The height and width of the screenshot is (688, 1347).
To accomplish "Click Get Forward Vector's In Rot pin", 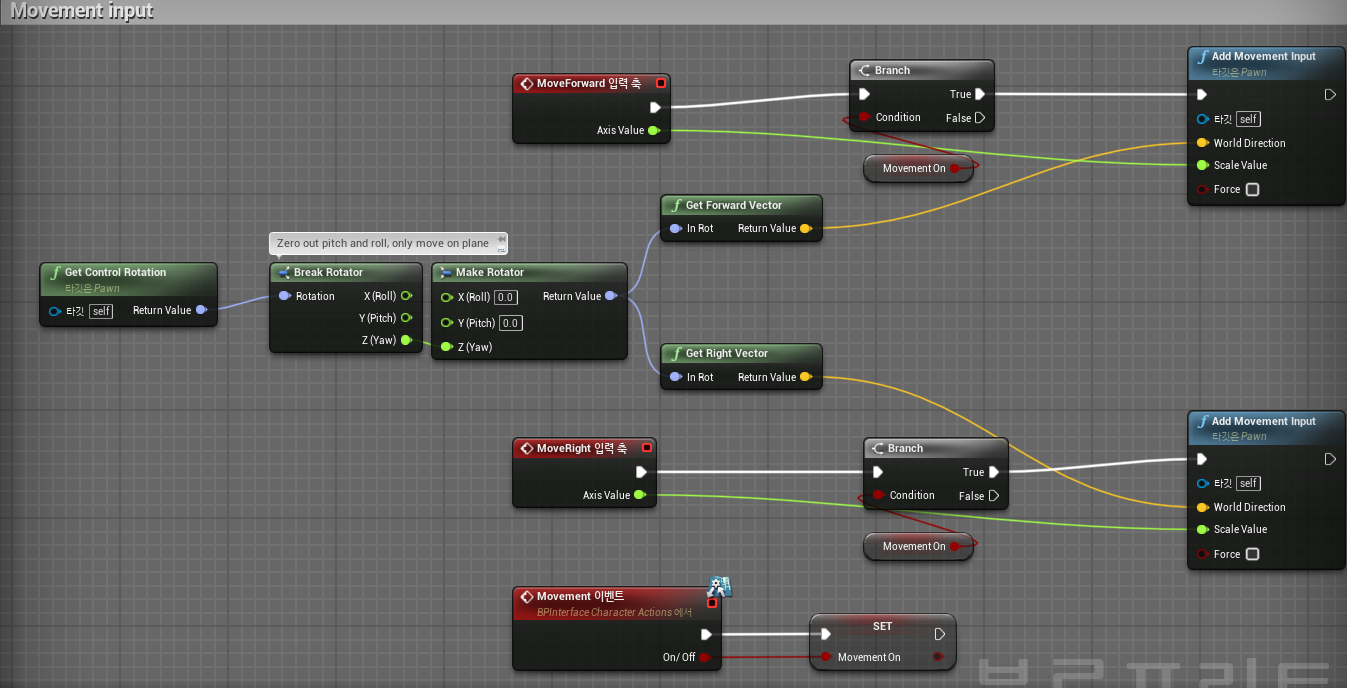I will tap(675, 228).
